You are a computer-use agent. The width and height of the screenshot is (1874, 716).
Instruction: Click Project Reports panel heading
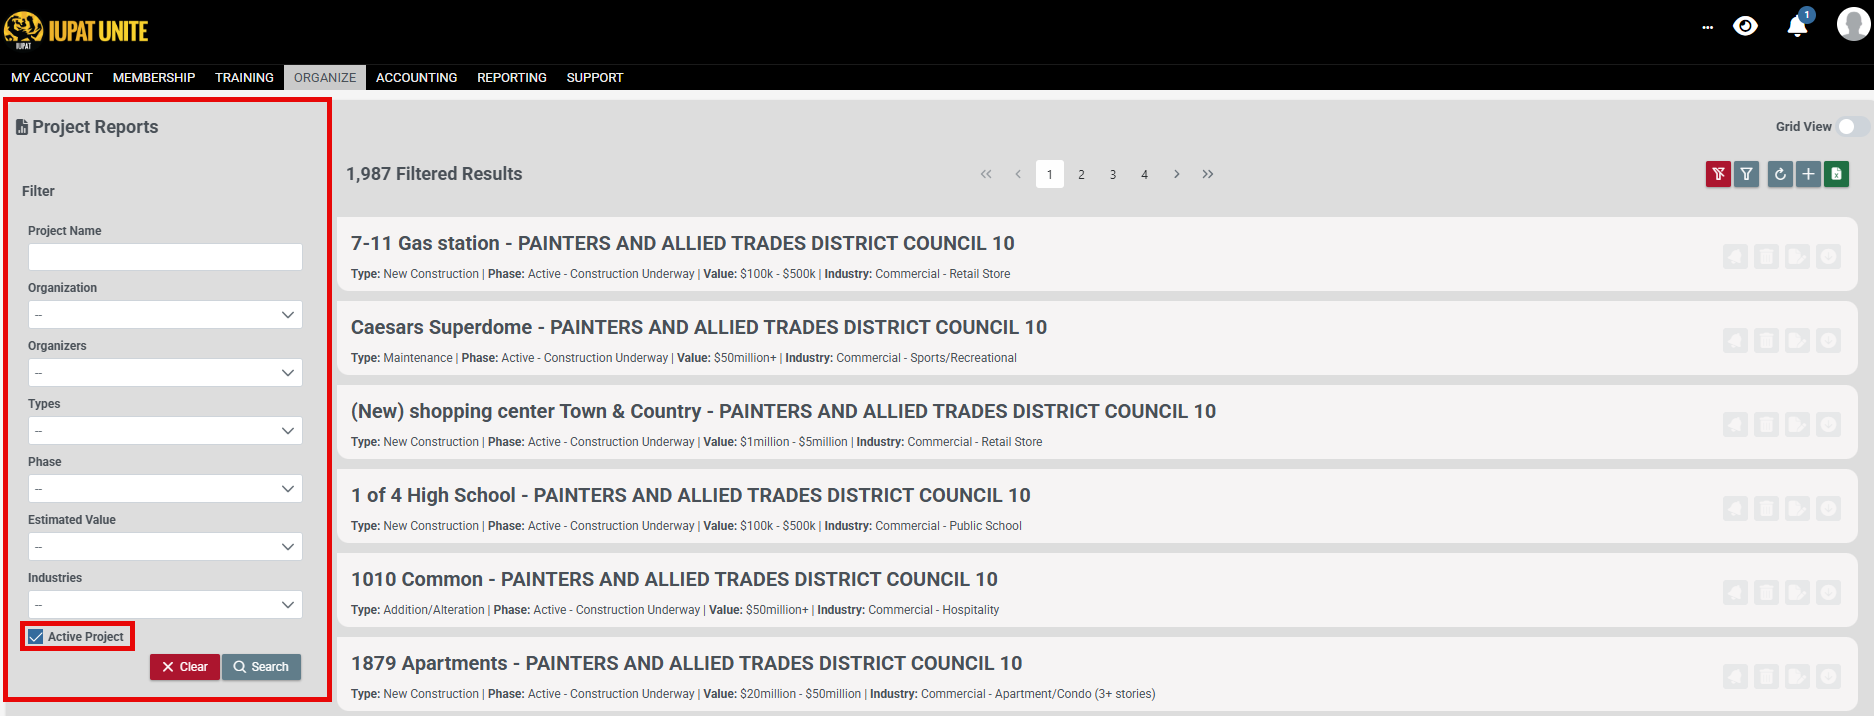(x=87, y=127)
